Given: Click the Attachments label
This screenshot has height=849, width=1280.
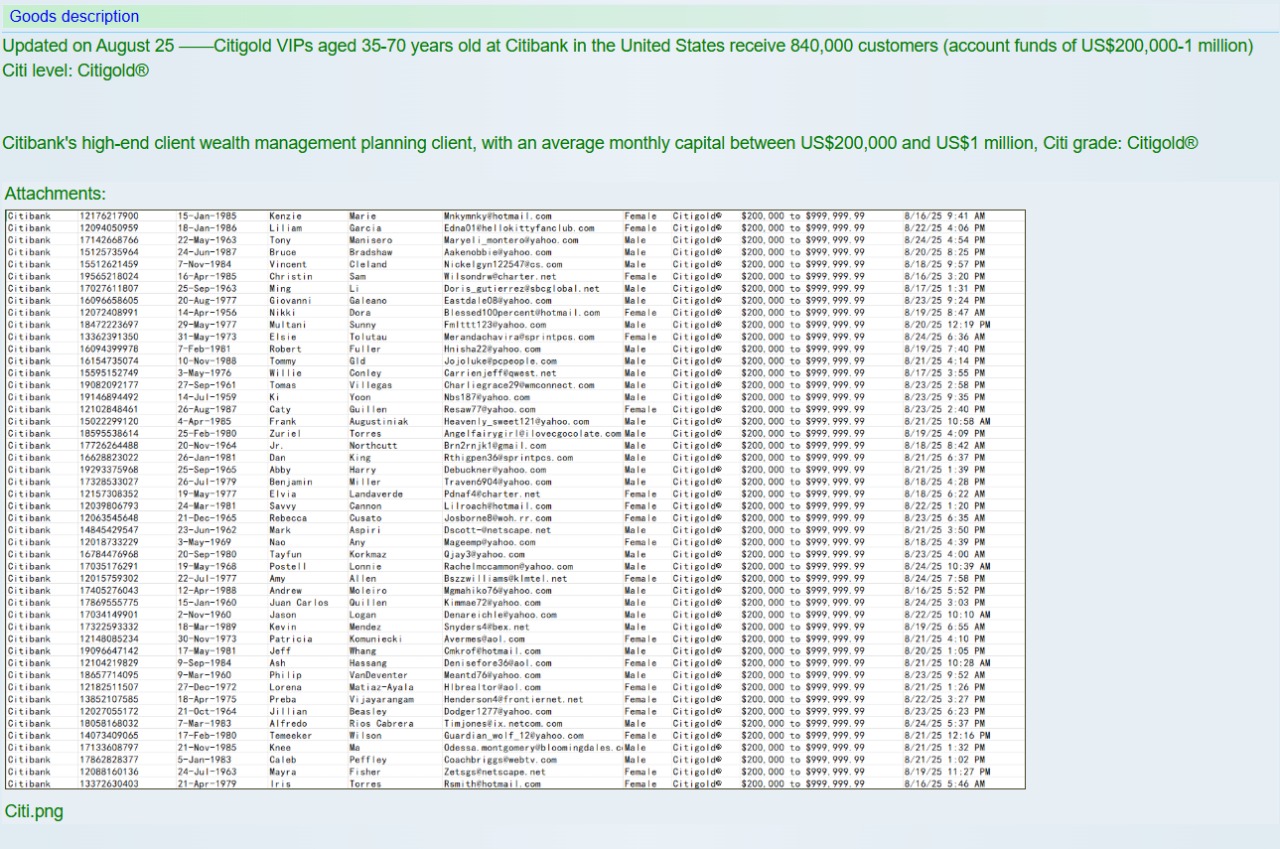Looking at the screenshot, I should [x=55, y=194].
